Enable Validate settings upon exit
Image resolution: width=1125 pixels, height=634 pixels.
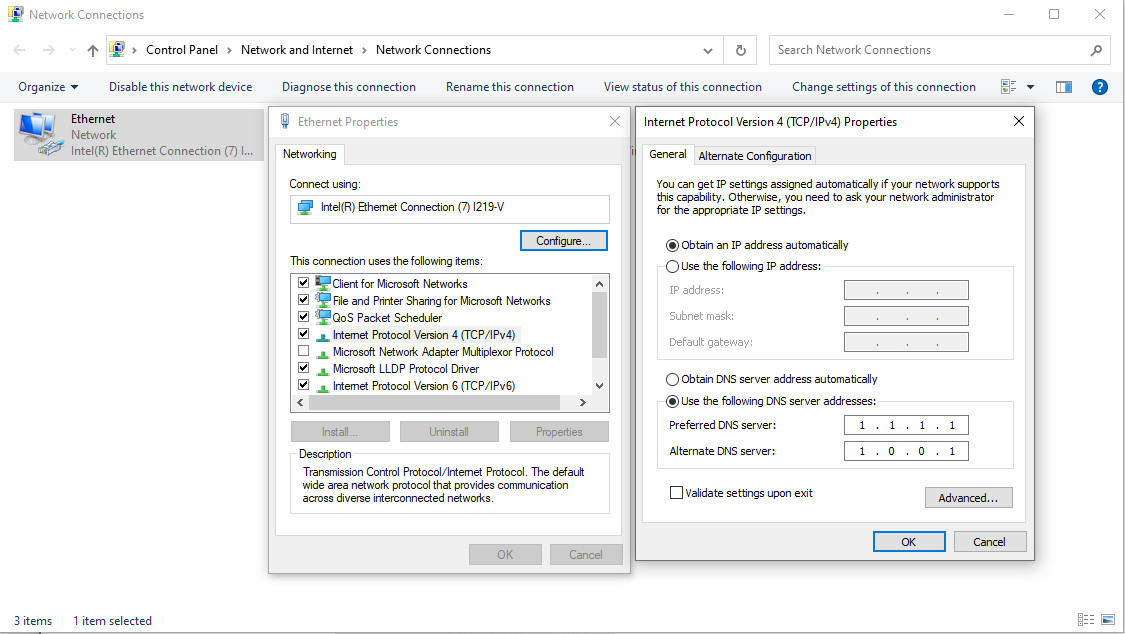[x=676, y=493]
